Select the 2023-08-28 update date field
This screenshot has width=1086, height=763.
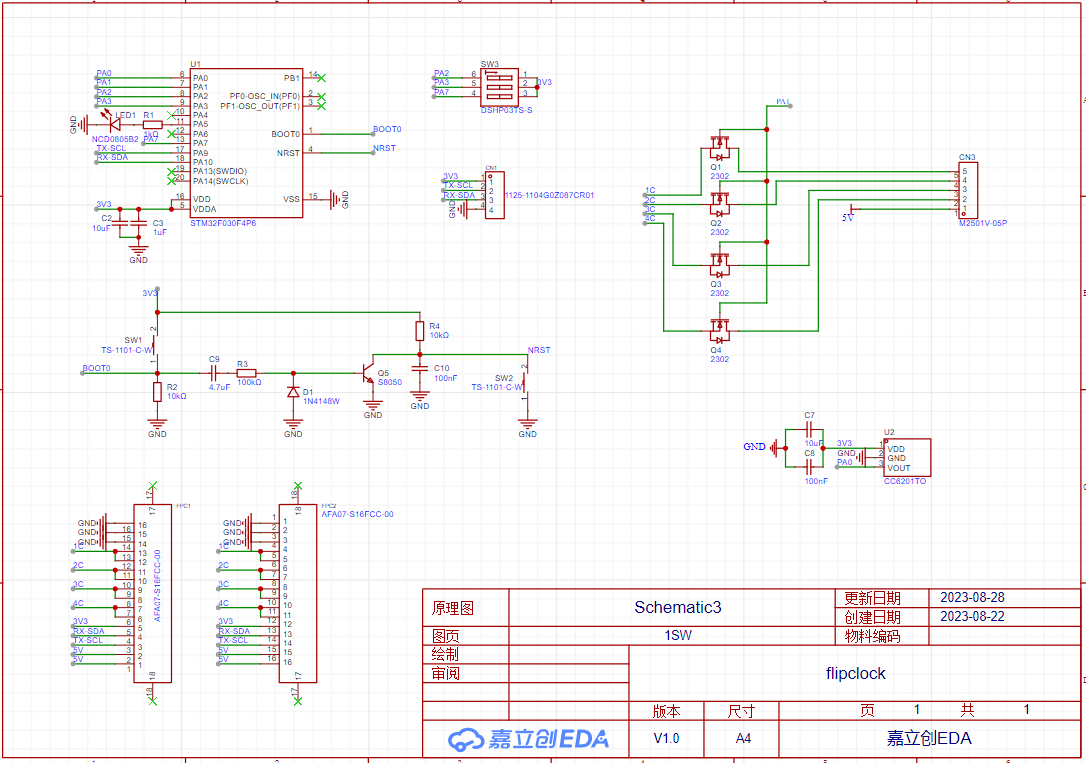pos(972,598)
